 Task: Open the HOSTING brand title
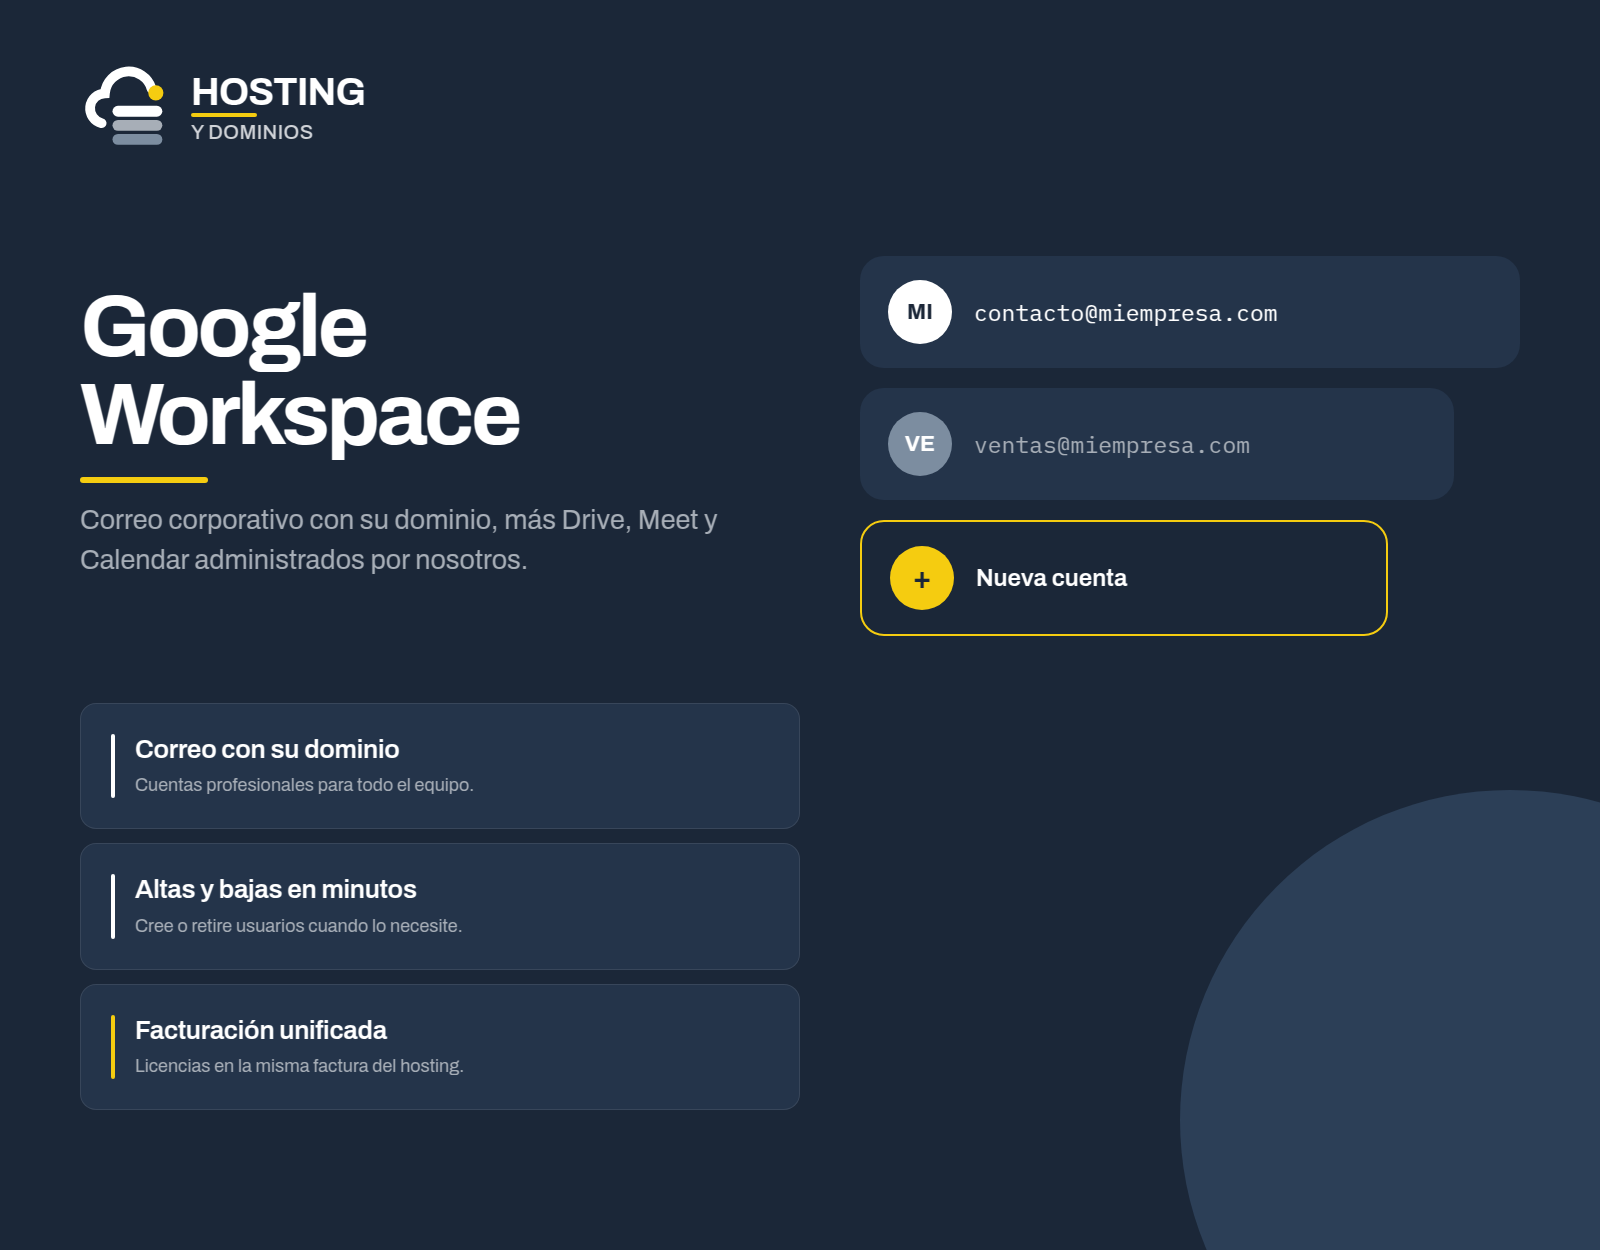278,92
